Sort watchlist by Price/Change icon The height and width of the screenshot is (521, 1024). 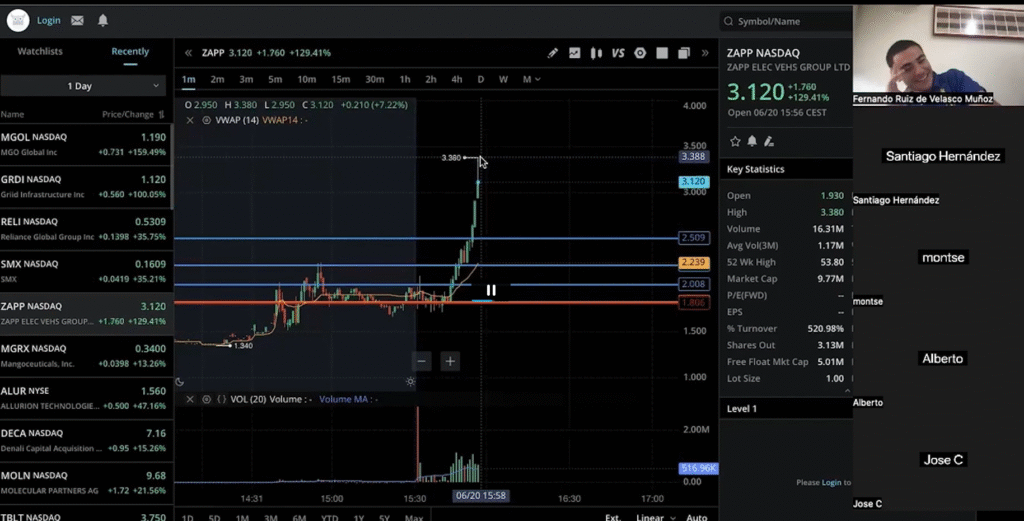pos(161,114)
